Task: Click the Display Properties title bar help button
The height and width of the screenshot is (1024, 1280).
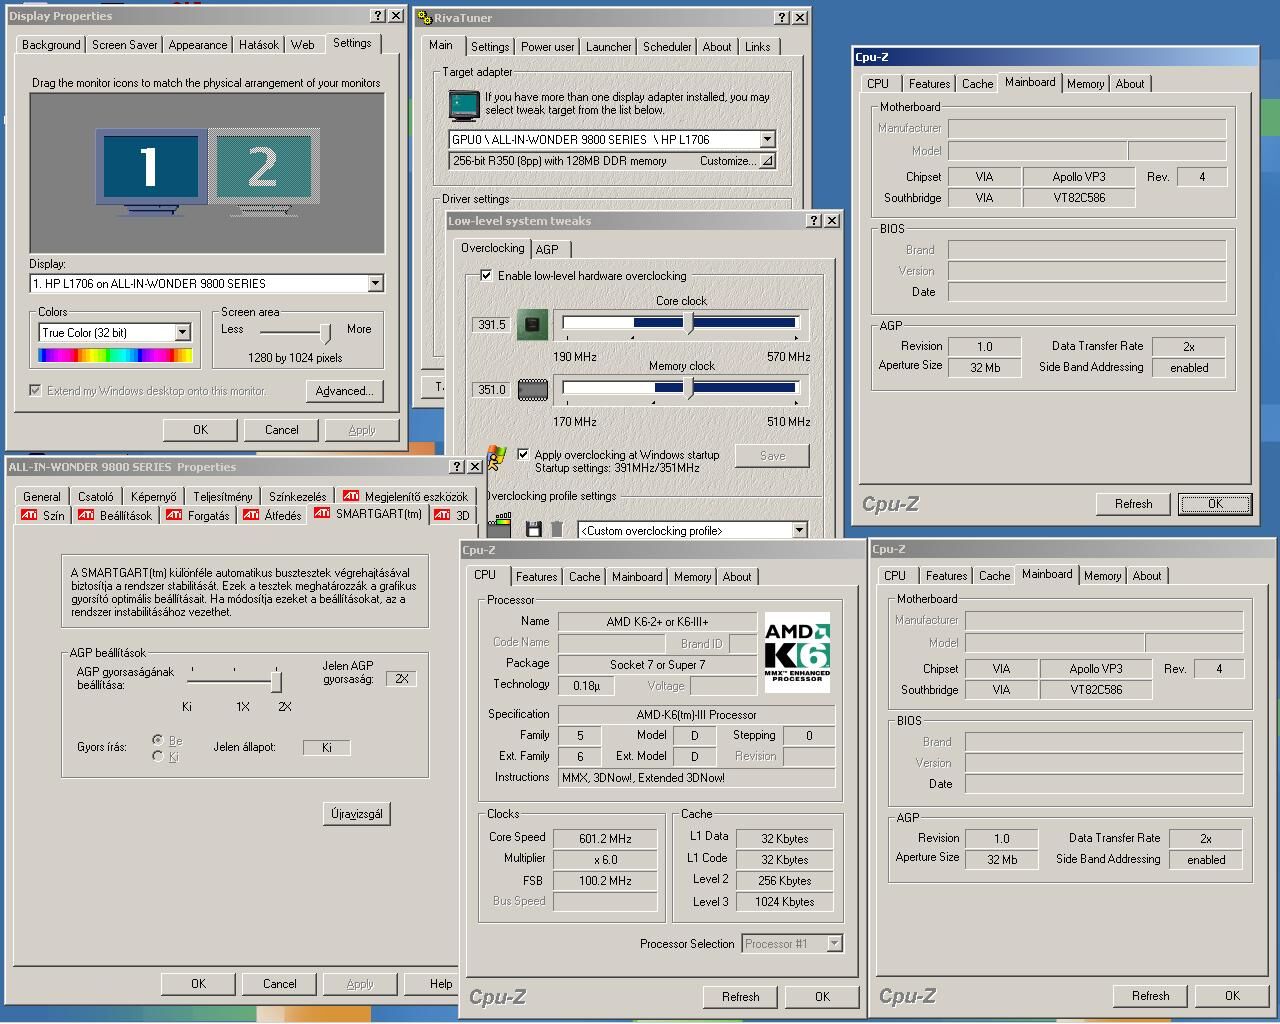Action: [378, 16]
